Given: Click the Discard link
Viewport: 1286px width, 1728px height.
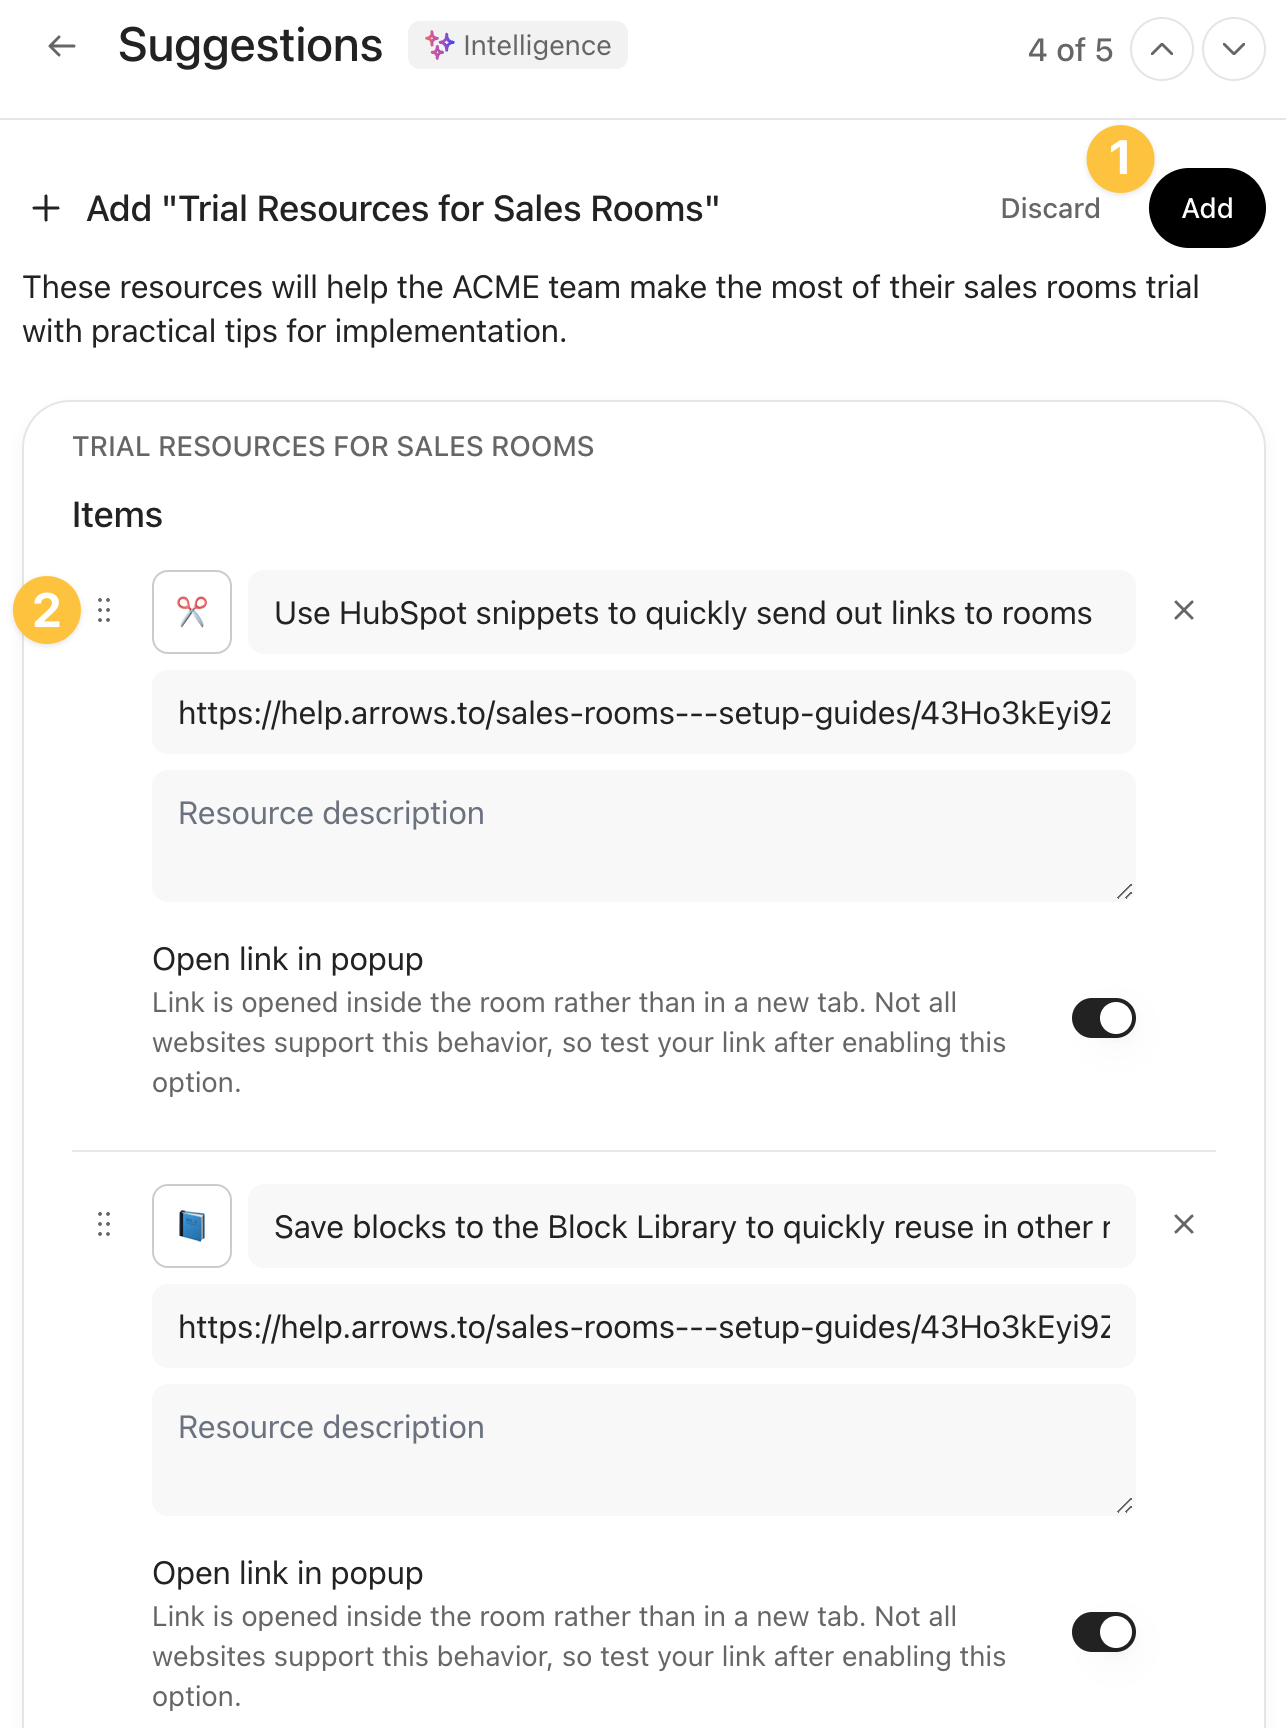Looking at the screenshot, I should pyautogui.click(x=1049, y=208).
